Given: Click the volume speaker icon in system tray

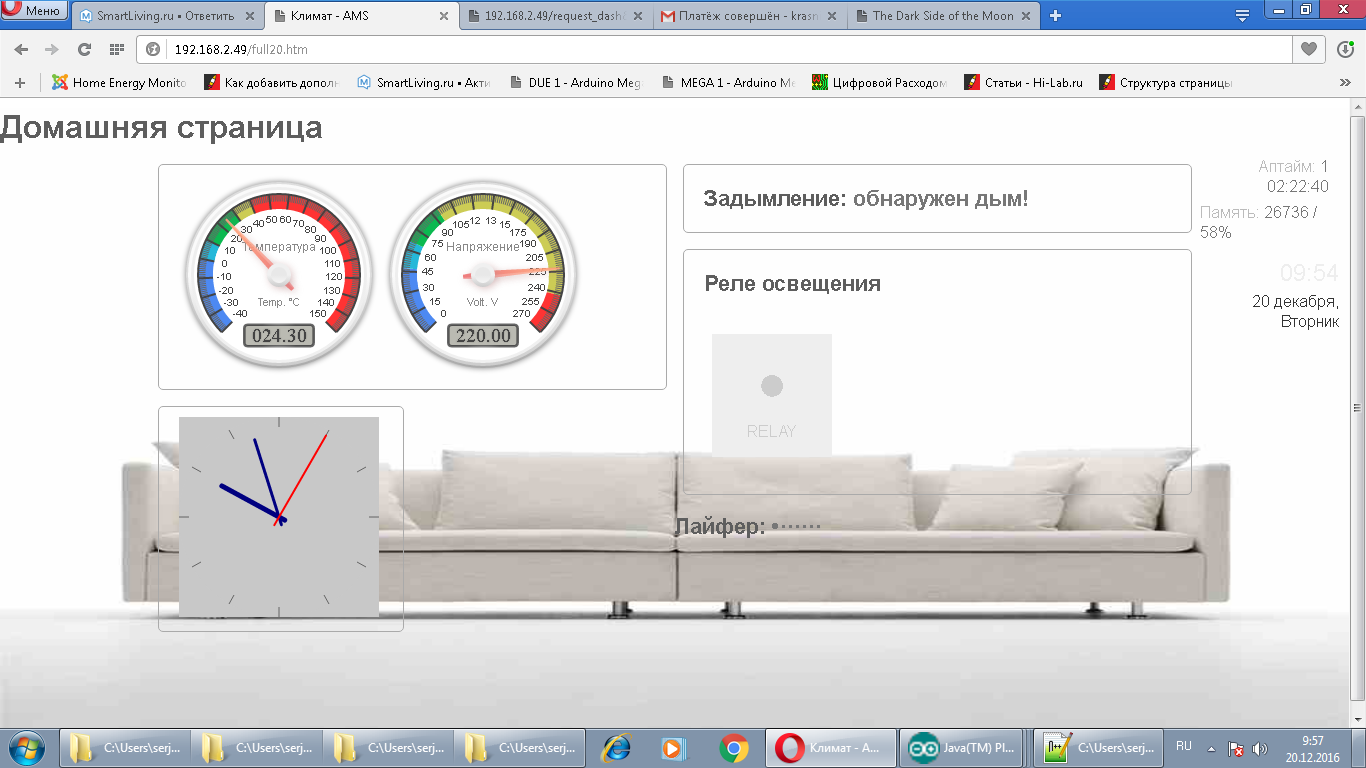Looking at the screenshot, I should click(x=1259, y=748).
